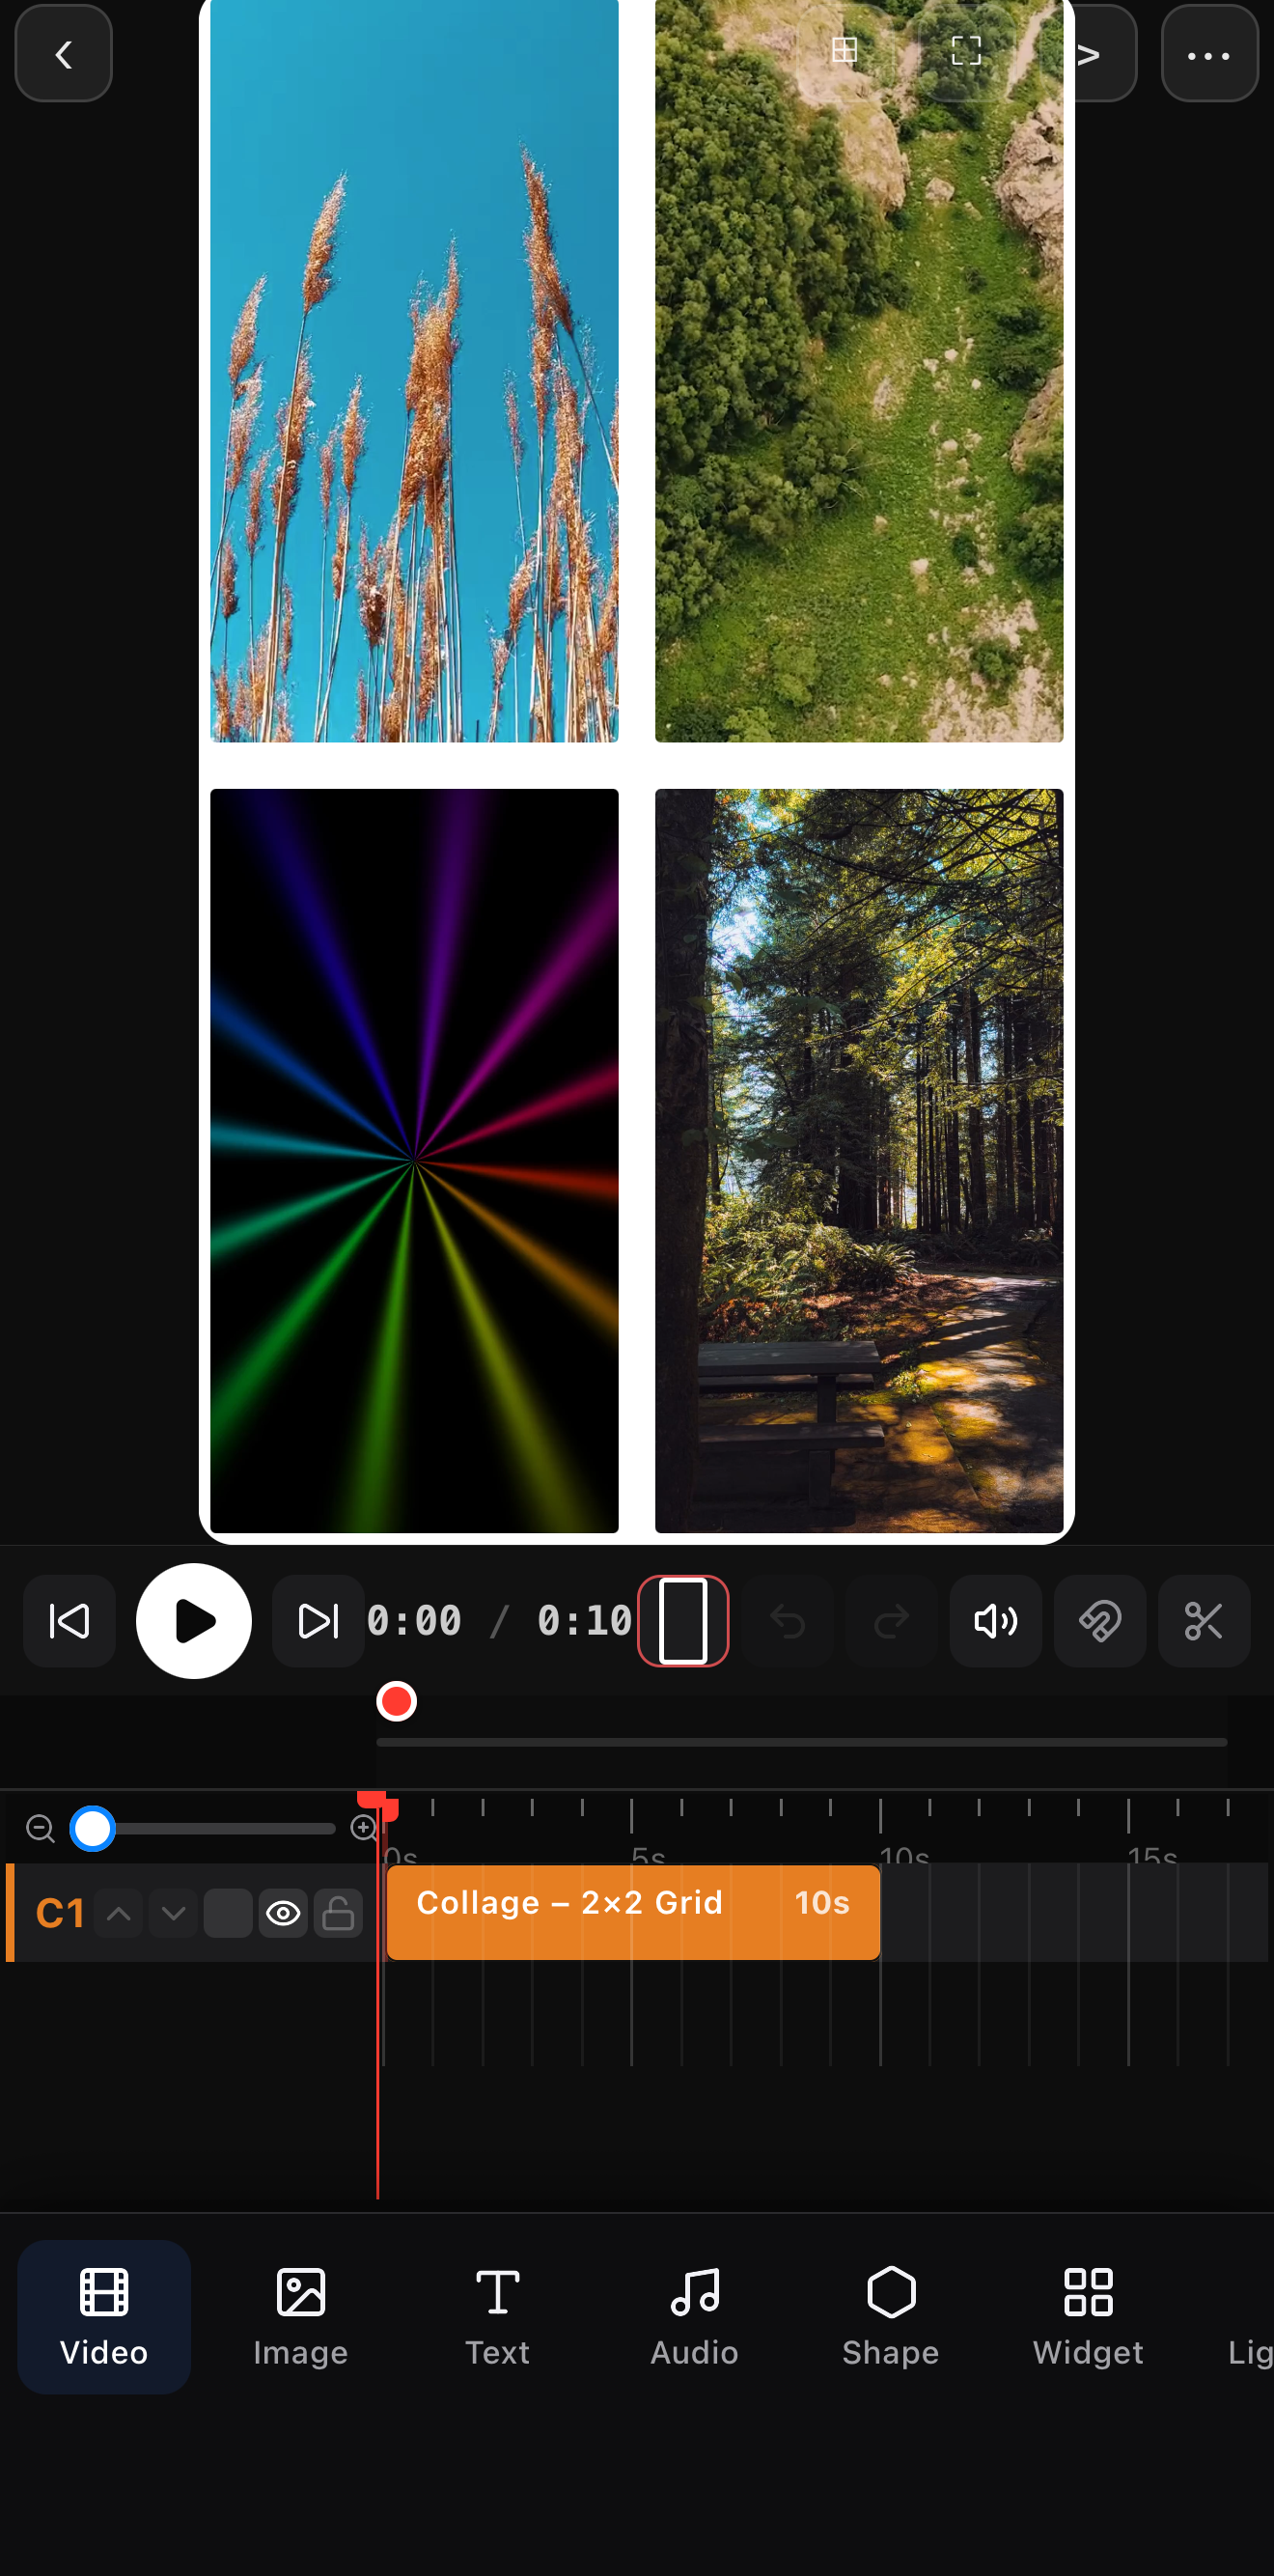Viewport: 1274px width, 2576px height.
Task: Open the Image tab
Action: click(301, 2317)
